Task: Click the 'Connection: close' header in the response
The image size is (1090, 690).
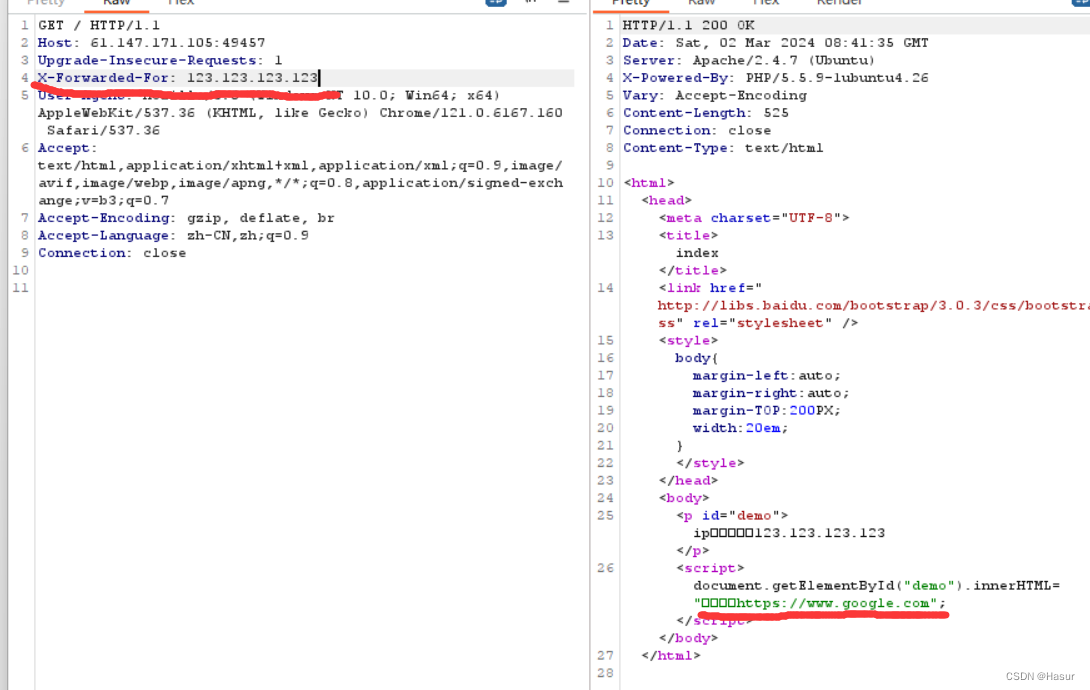Action: [697, 130]
